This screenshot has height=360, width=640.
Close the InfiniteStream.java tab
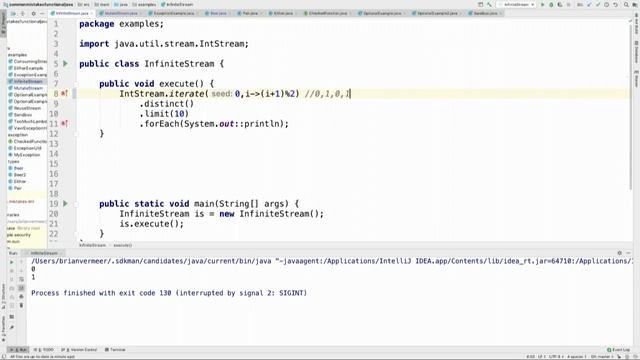click(91, 13)
